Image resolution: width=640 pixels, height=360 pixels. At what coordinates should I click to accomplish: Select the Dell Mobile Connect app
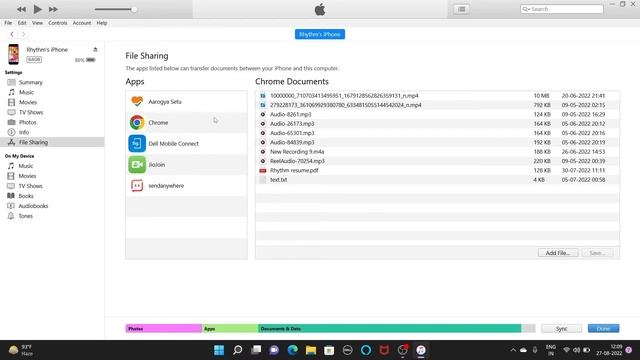point(187,144)
